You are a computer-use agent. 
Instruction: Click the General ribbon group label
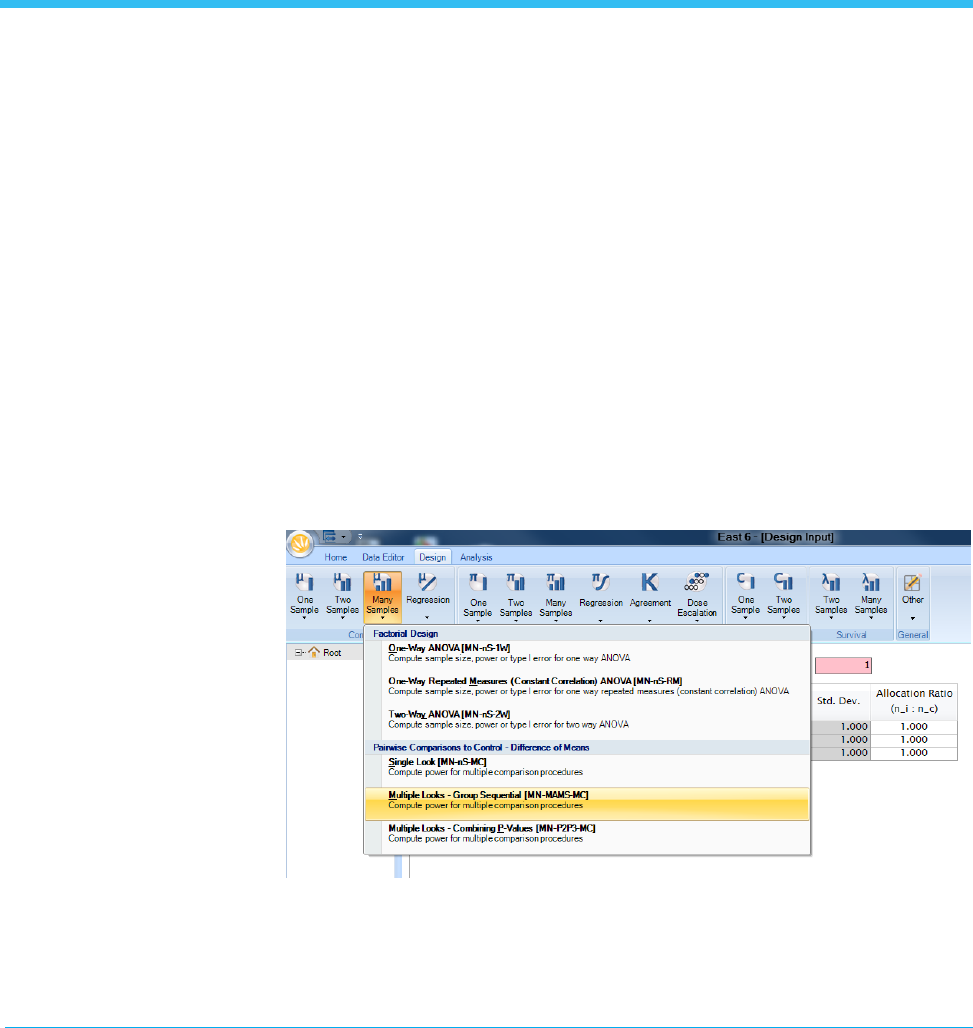(x=913, y=635)
